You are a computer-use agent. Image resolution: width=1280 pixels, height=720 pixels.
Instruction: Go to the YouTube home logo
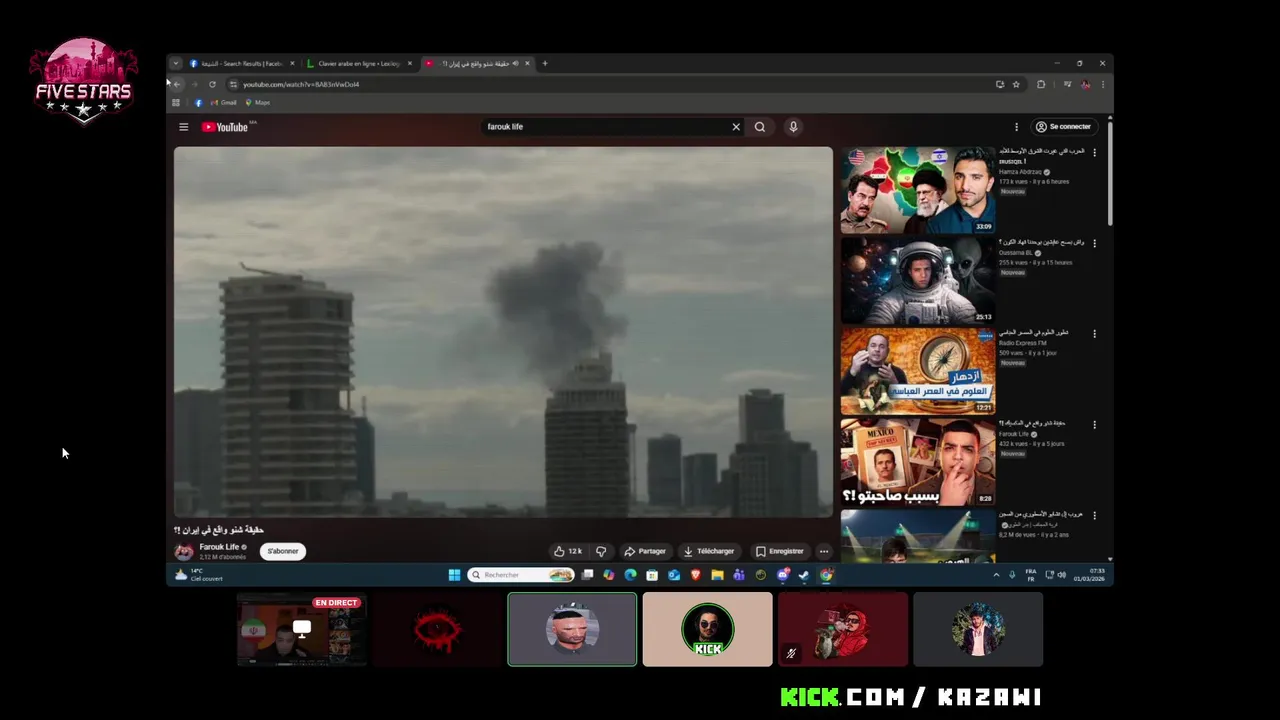[x=225, y=127]
